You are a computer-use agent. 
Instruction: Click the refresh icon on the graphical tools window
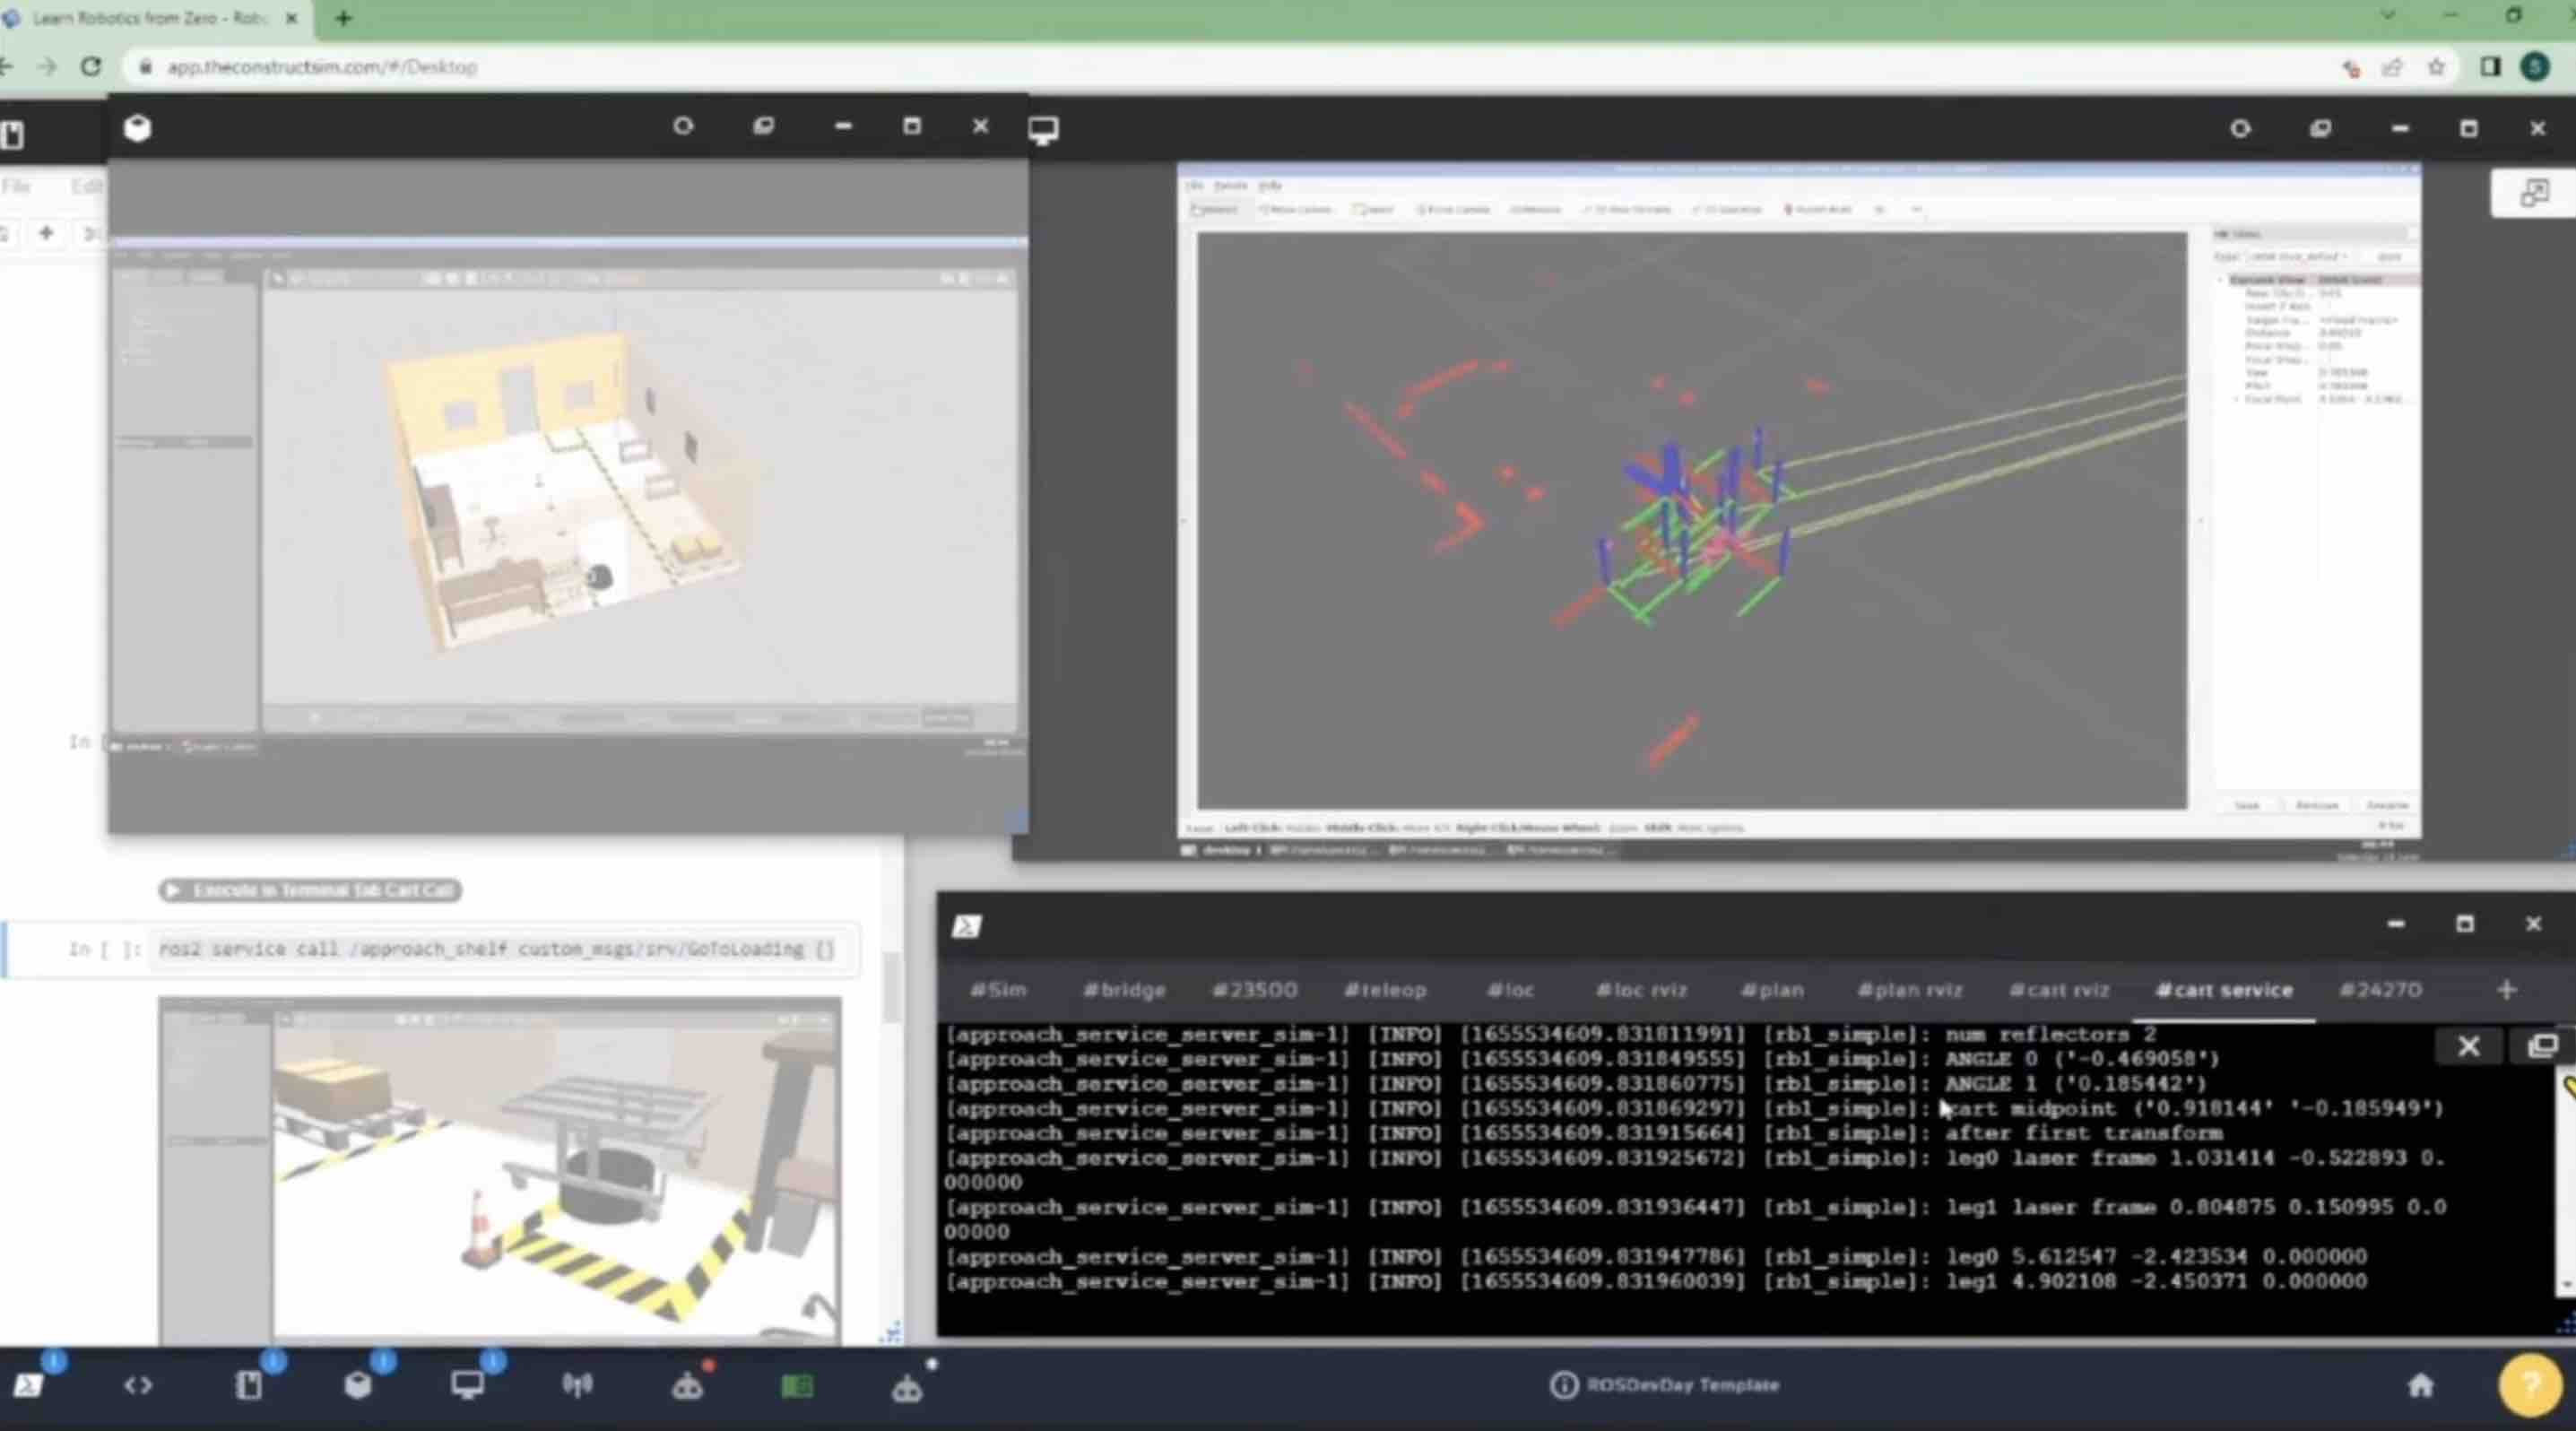point(2240,128)
